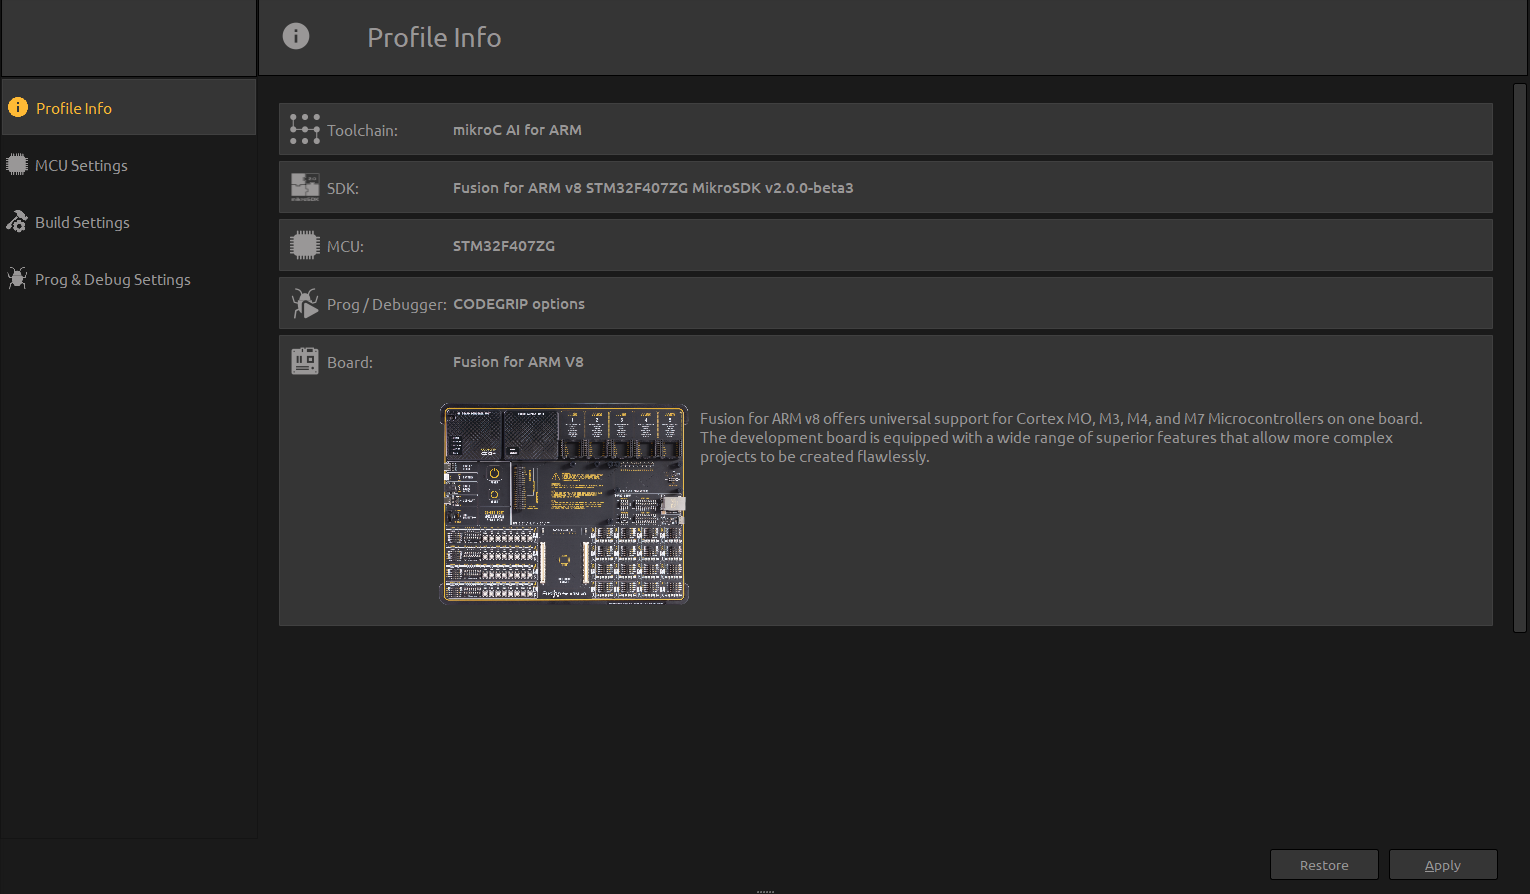Viewport: 1530px width, 894px height.
Task: Select the mikroC AI for ARM value
Action: coord(517,130)
